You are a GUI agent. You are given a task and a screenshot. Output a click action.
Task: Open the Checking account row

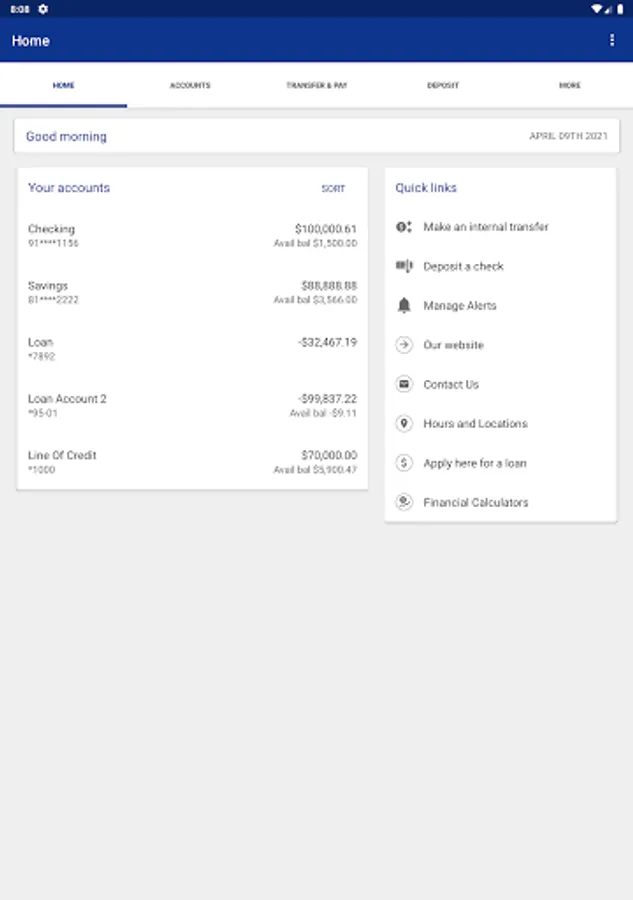coord(192,236)
